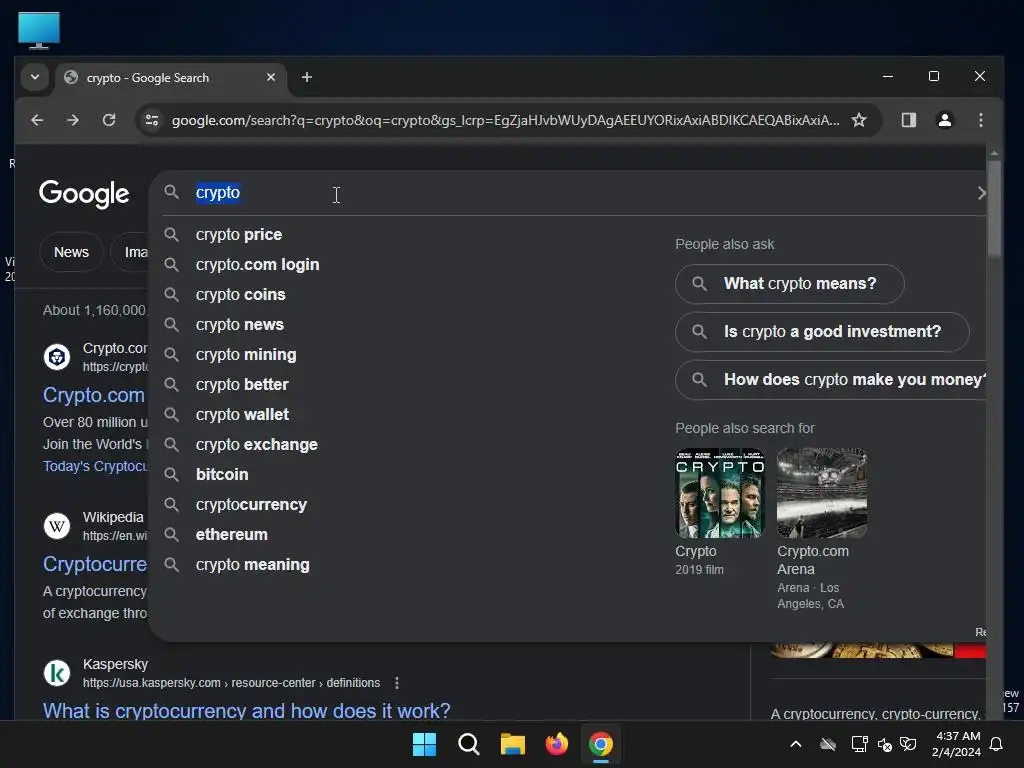Click Kaspersky URL breadcrumb text
This screenshot has width=1024, height=768.
231,683
